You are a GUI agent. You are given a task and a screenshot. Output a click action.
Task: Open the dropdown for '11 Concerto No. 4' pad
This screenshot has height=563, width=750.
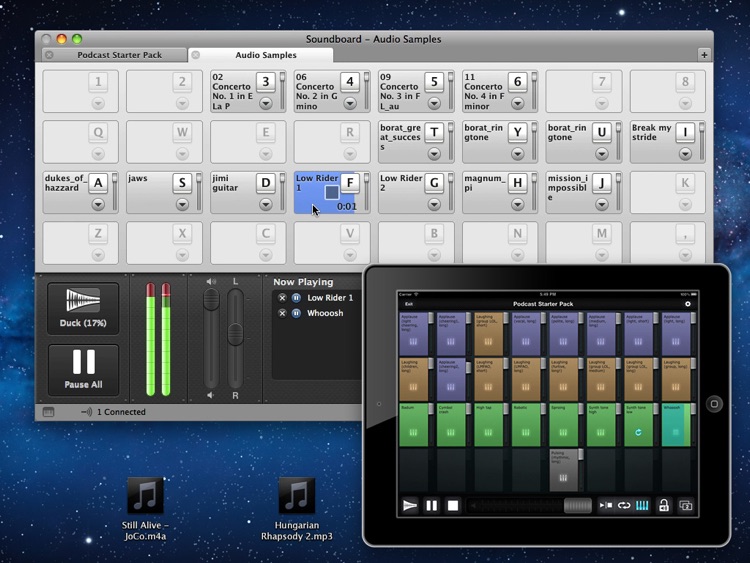pyautogui.click(x=518, y=103)
